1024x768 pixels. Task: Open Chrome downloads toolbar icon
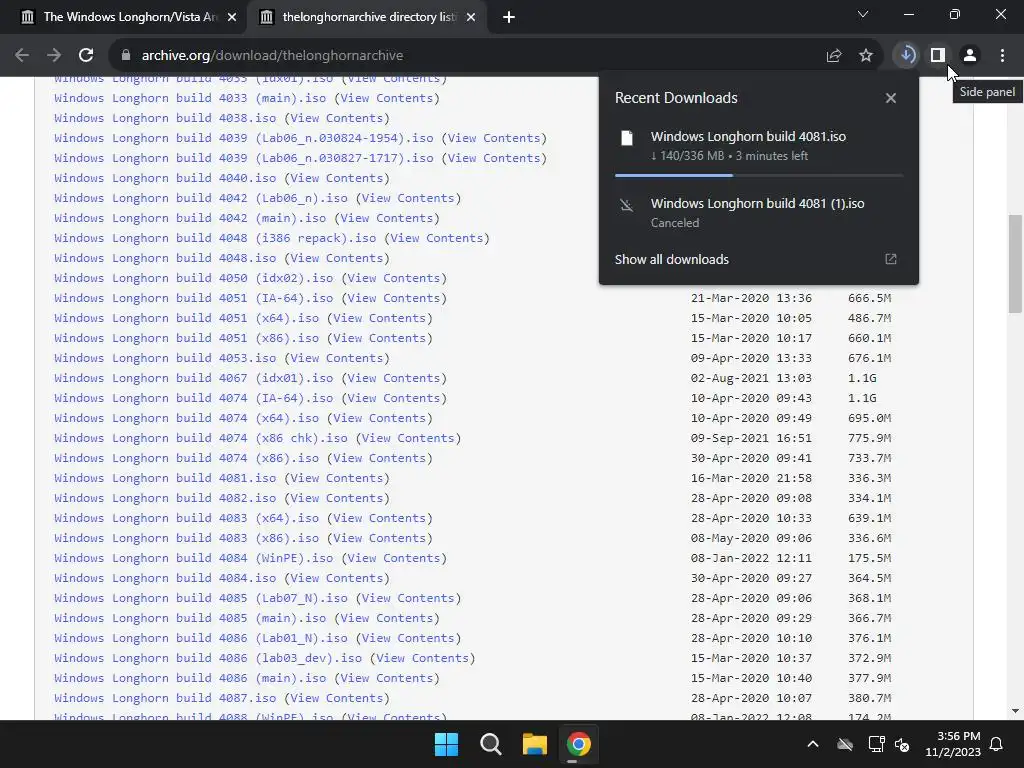click(x=907, y=55)
